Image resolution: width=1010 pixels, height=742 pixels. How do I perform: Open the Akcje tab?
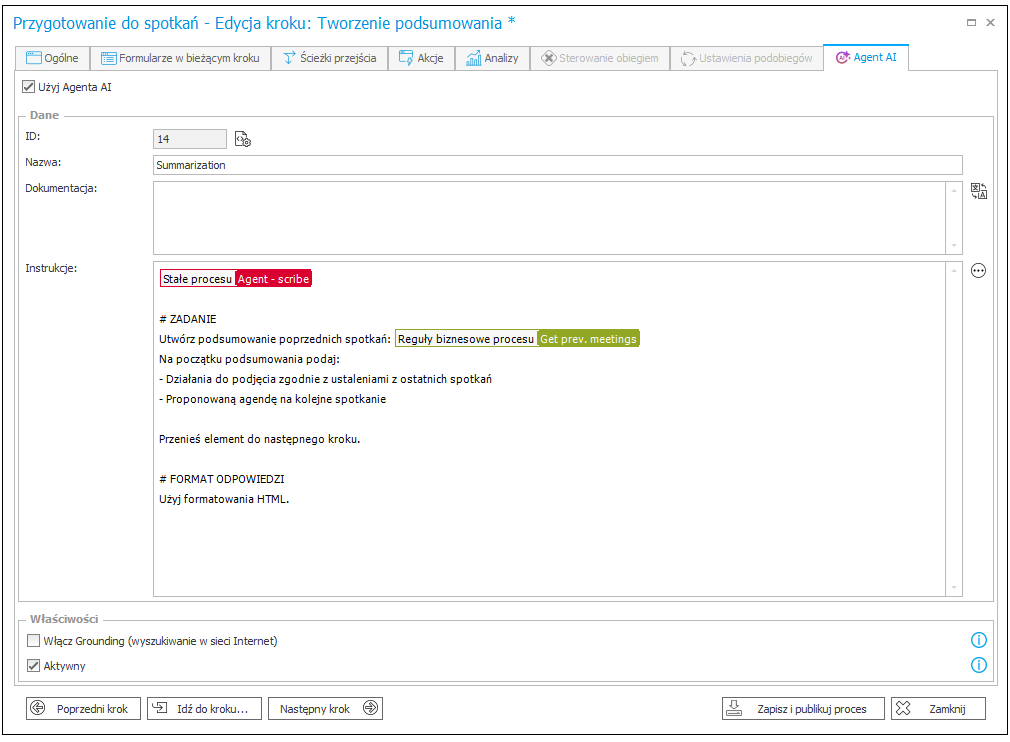421,58
